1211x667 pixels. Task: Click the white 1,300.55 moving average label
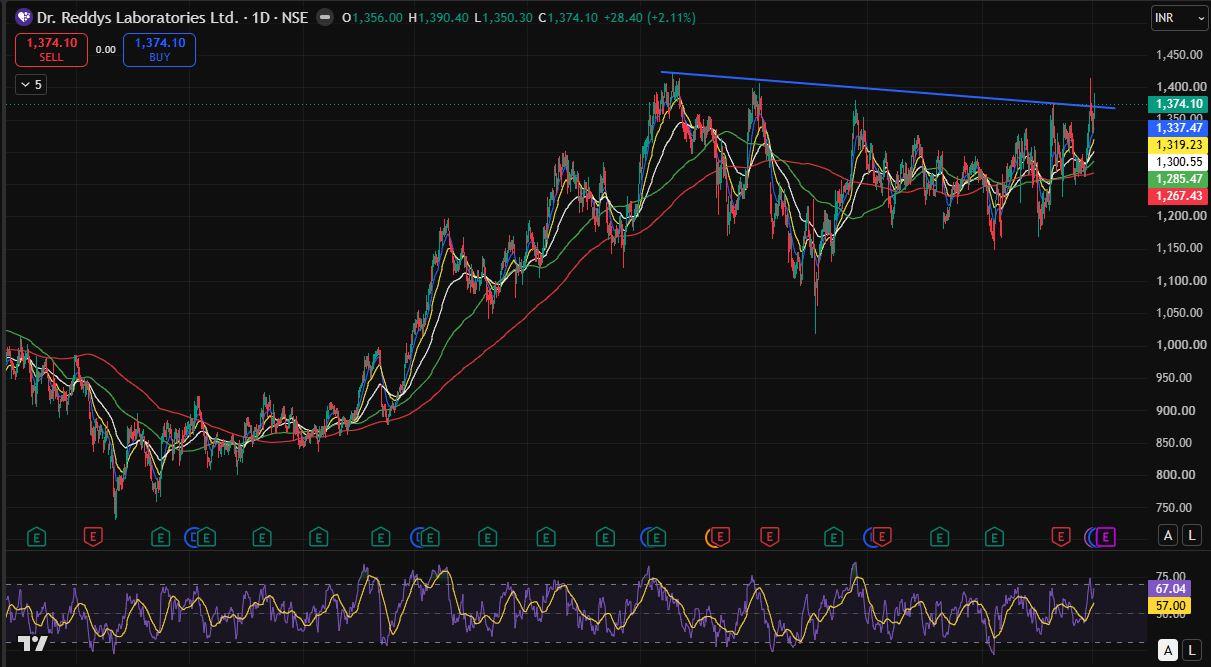1178,162
